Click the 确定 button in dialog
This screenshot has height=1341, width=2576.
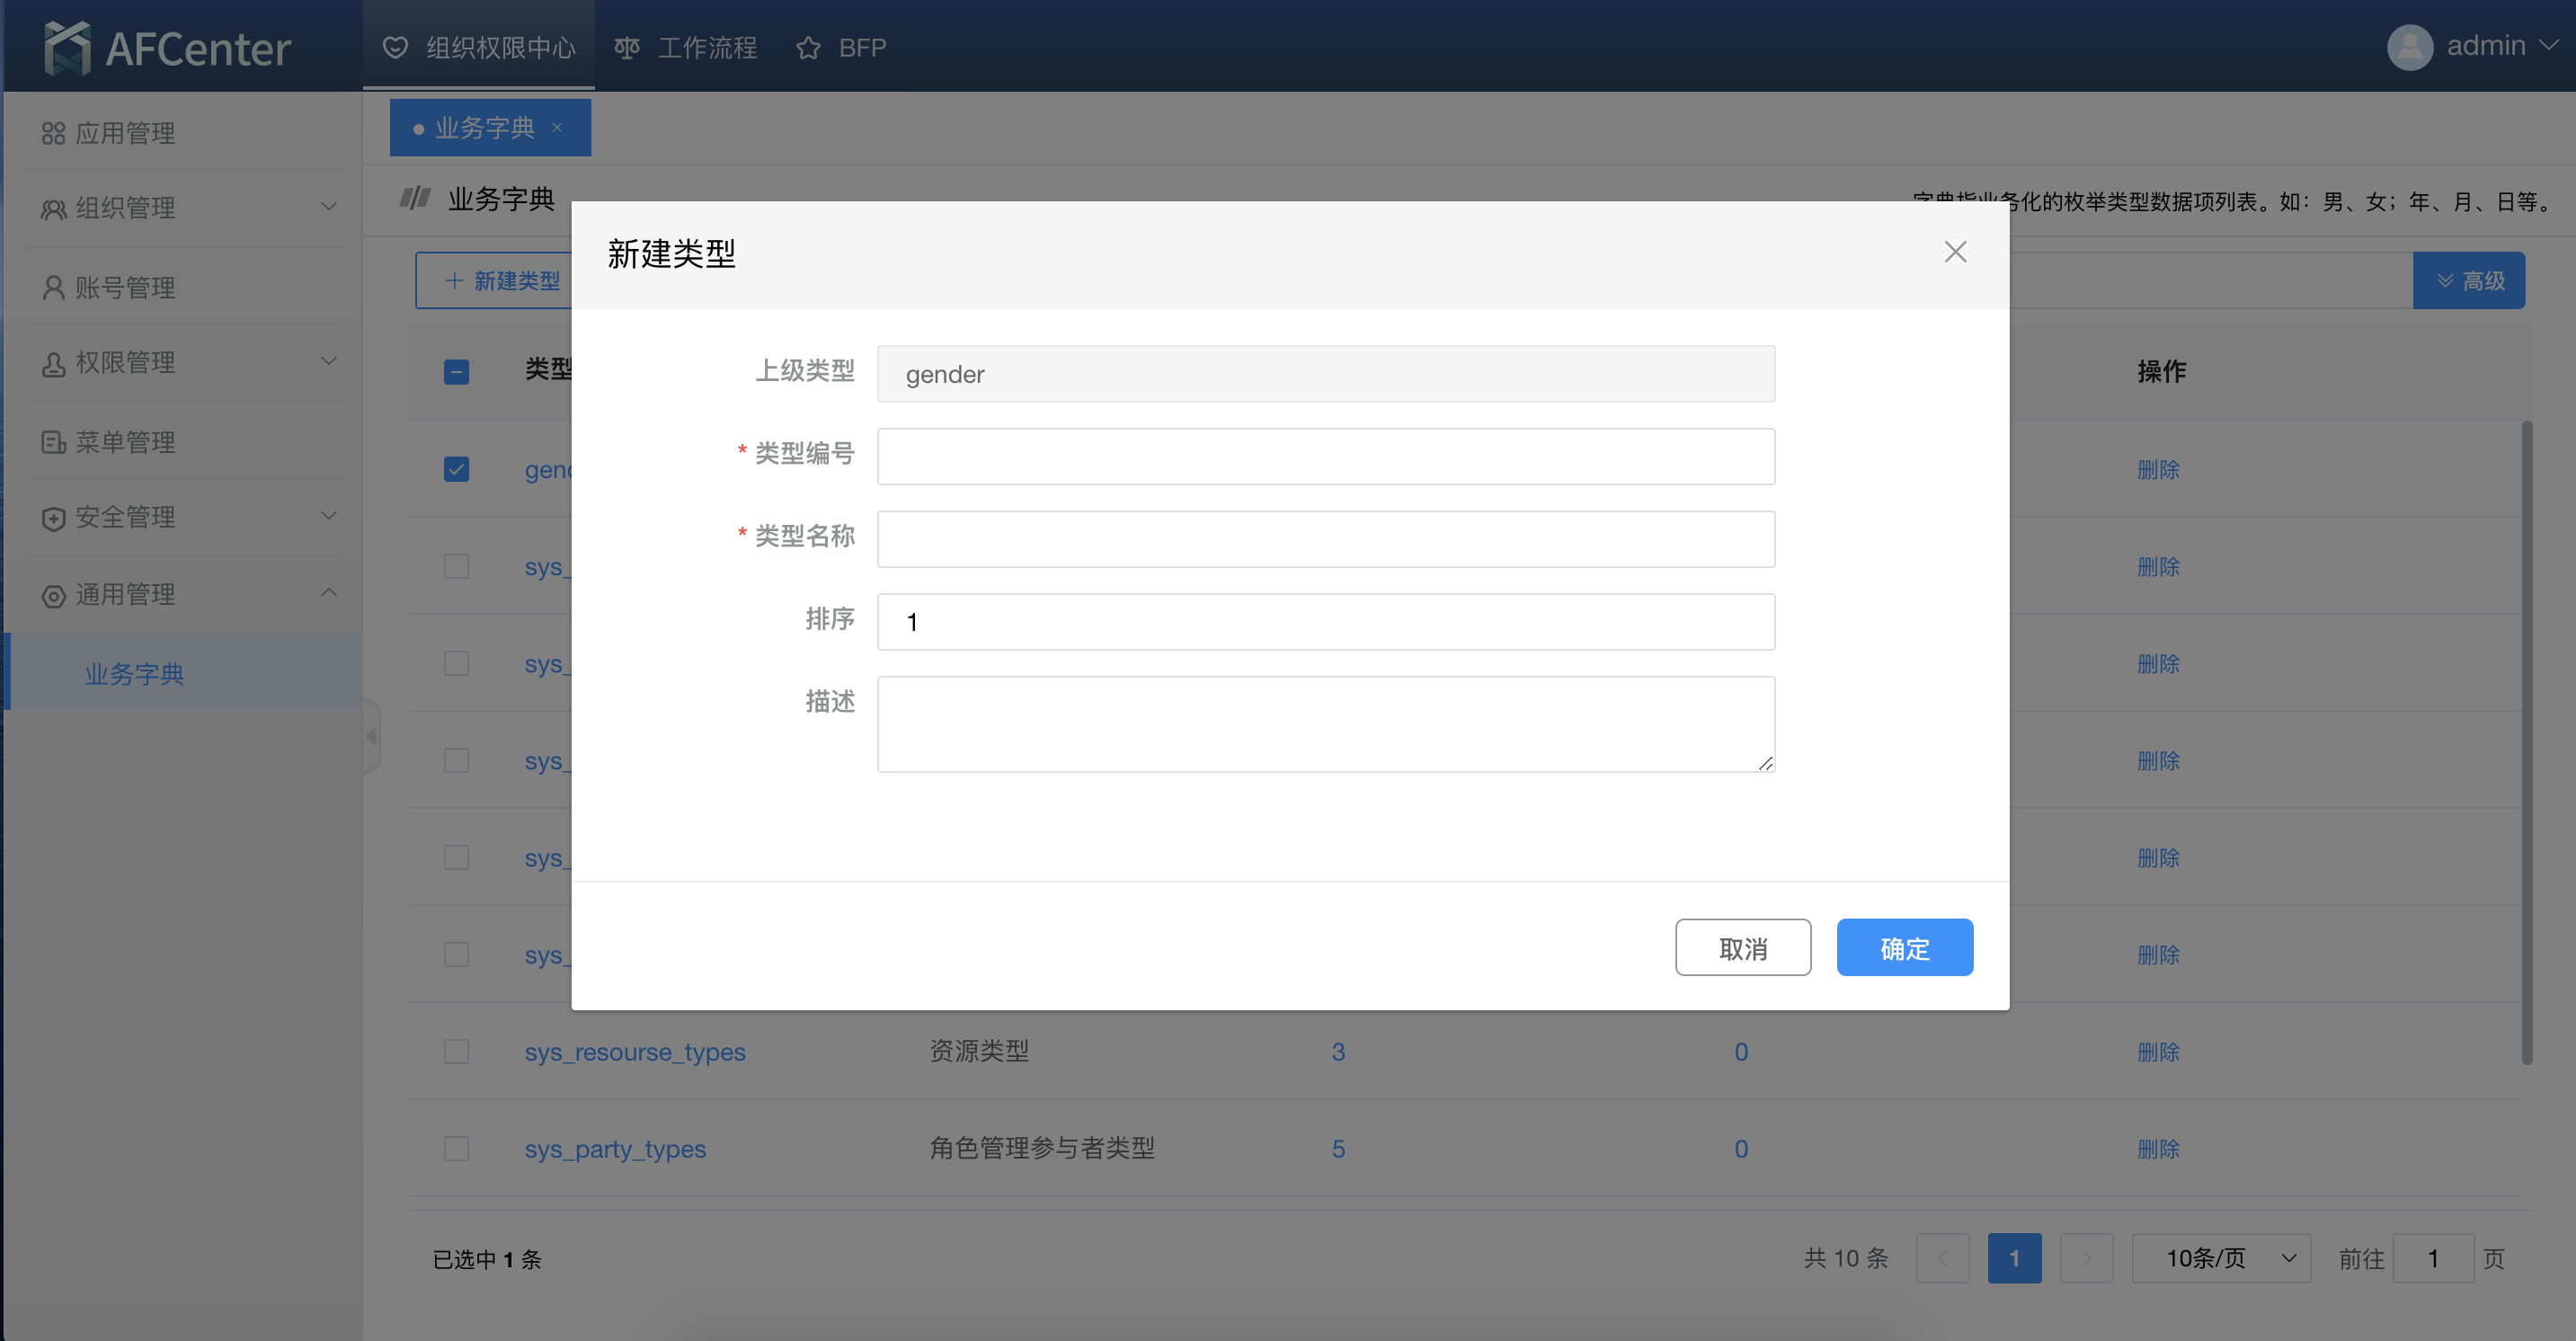[x=1904, y=947]
